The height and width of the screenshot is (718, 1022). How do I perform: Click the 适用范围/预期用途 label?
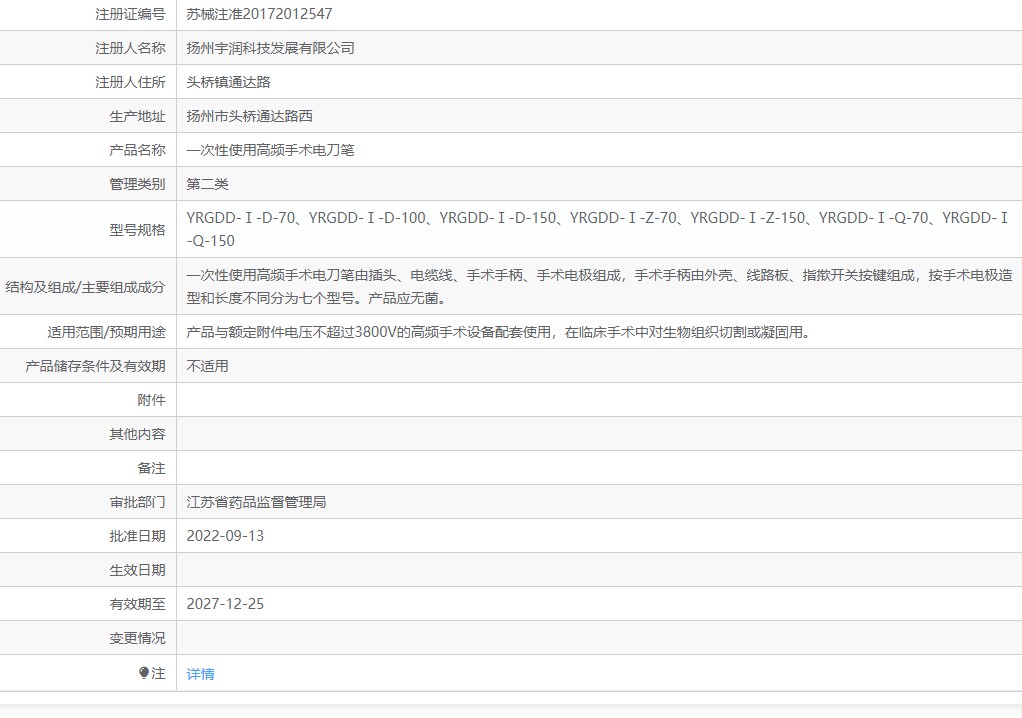pos(106,332)
